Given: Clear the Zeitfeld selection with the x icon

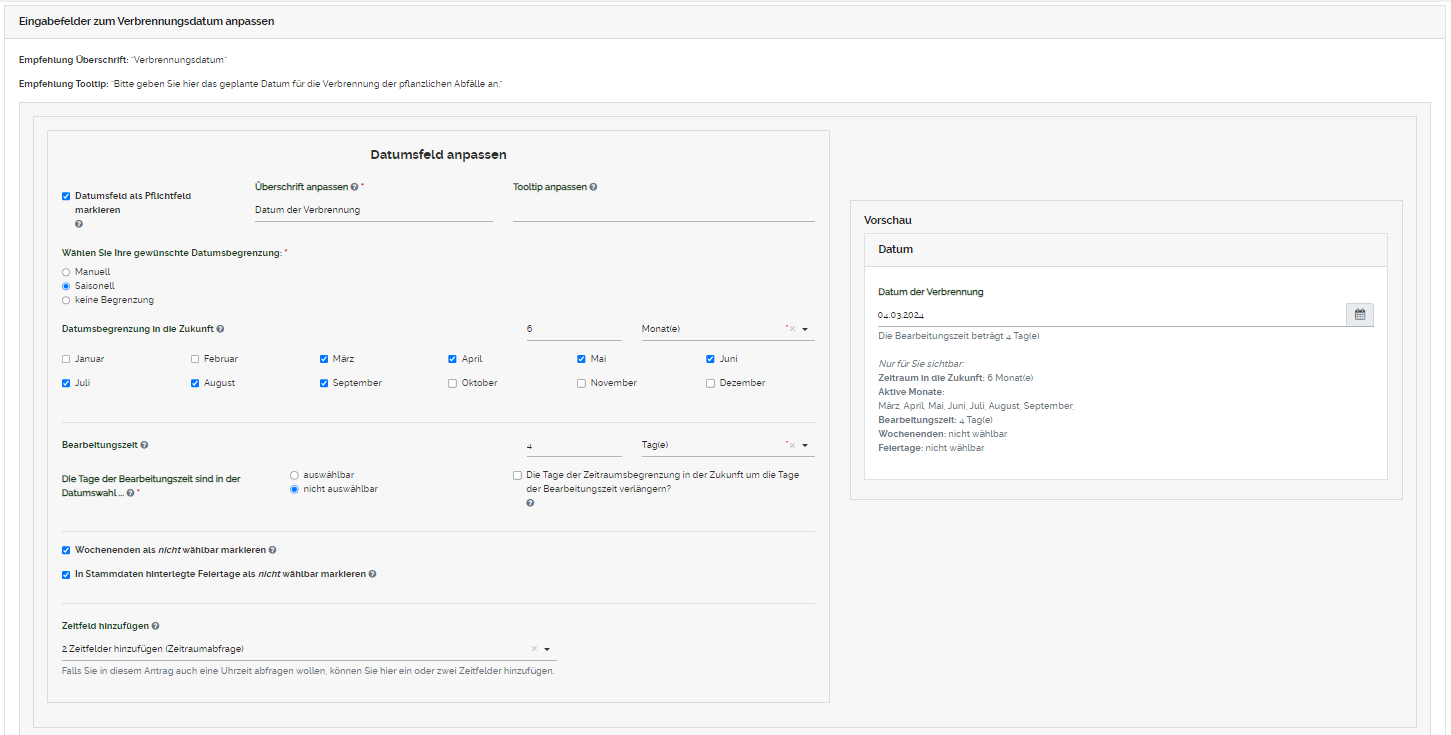Looking at the screenshot, I should tap(534, 649).
